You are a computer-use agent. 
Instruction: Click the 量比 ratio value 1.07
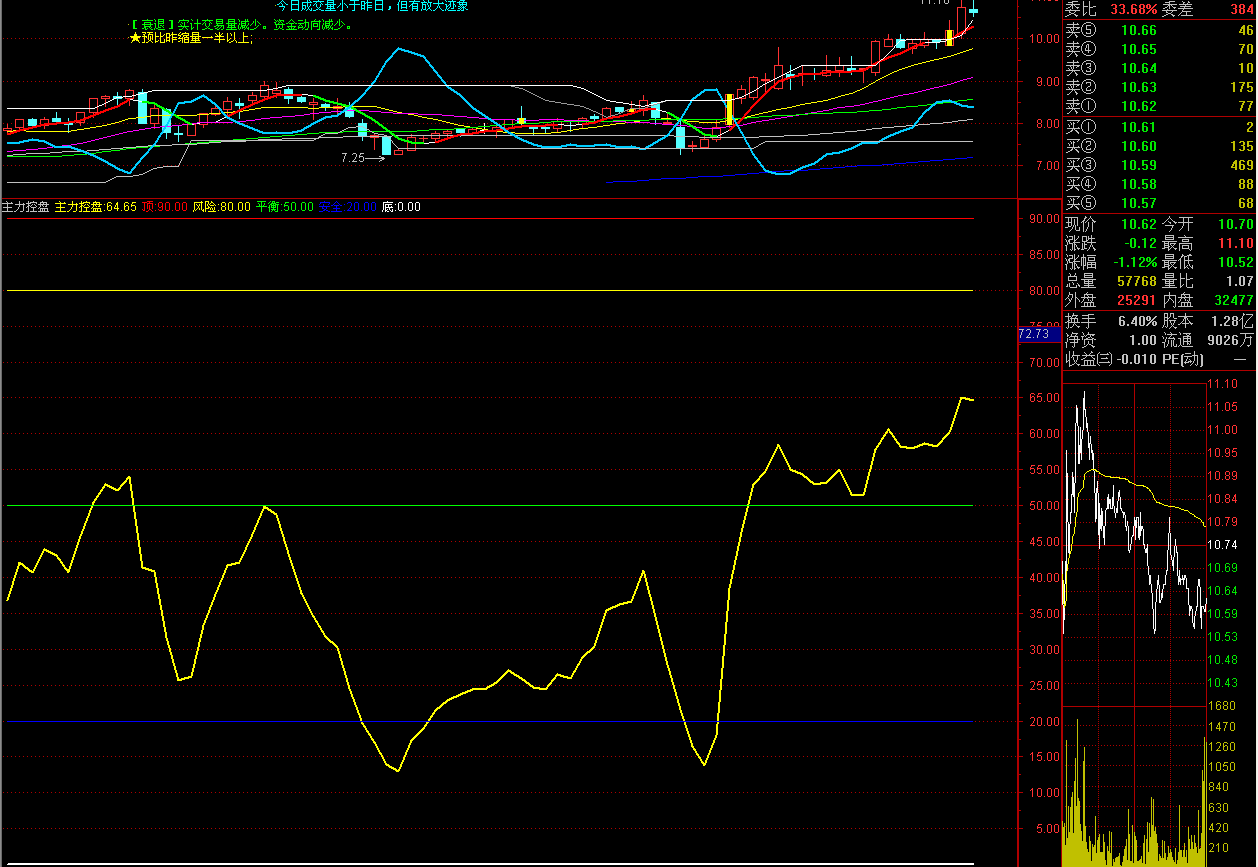point(1240,281)
